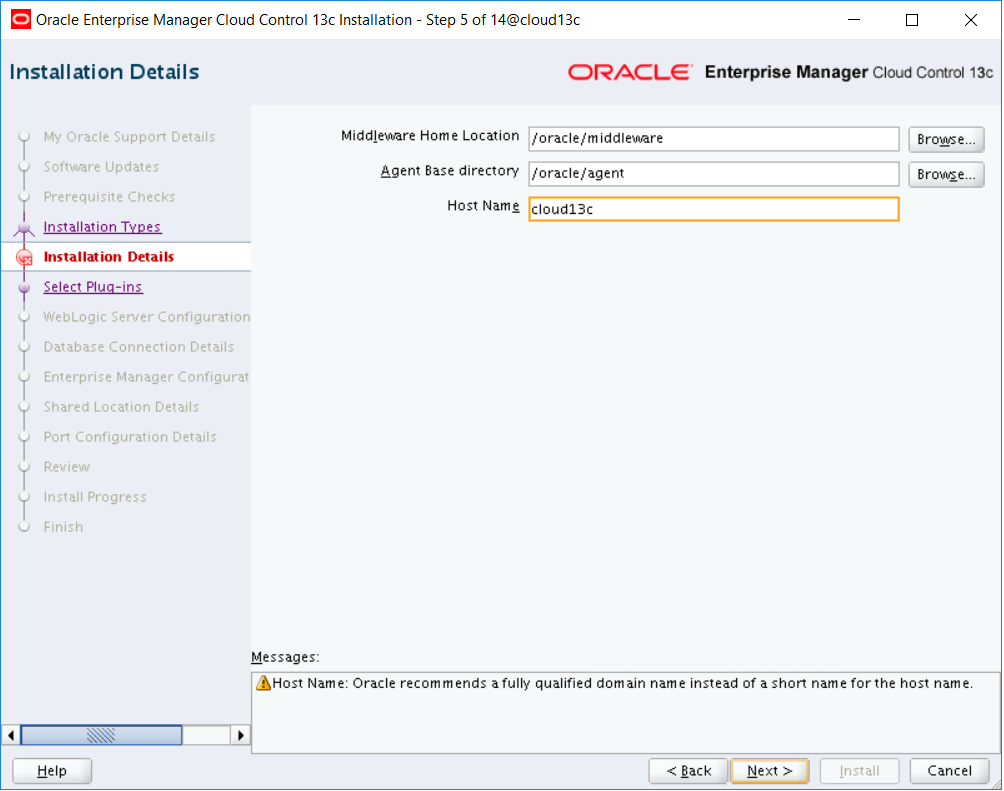Close the installer window
Screen dimensions: 1004x791
[970, 20]
